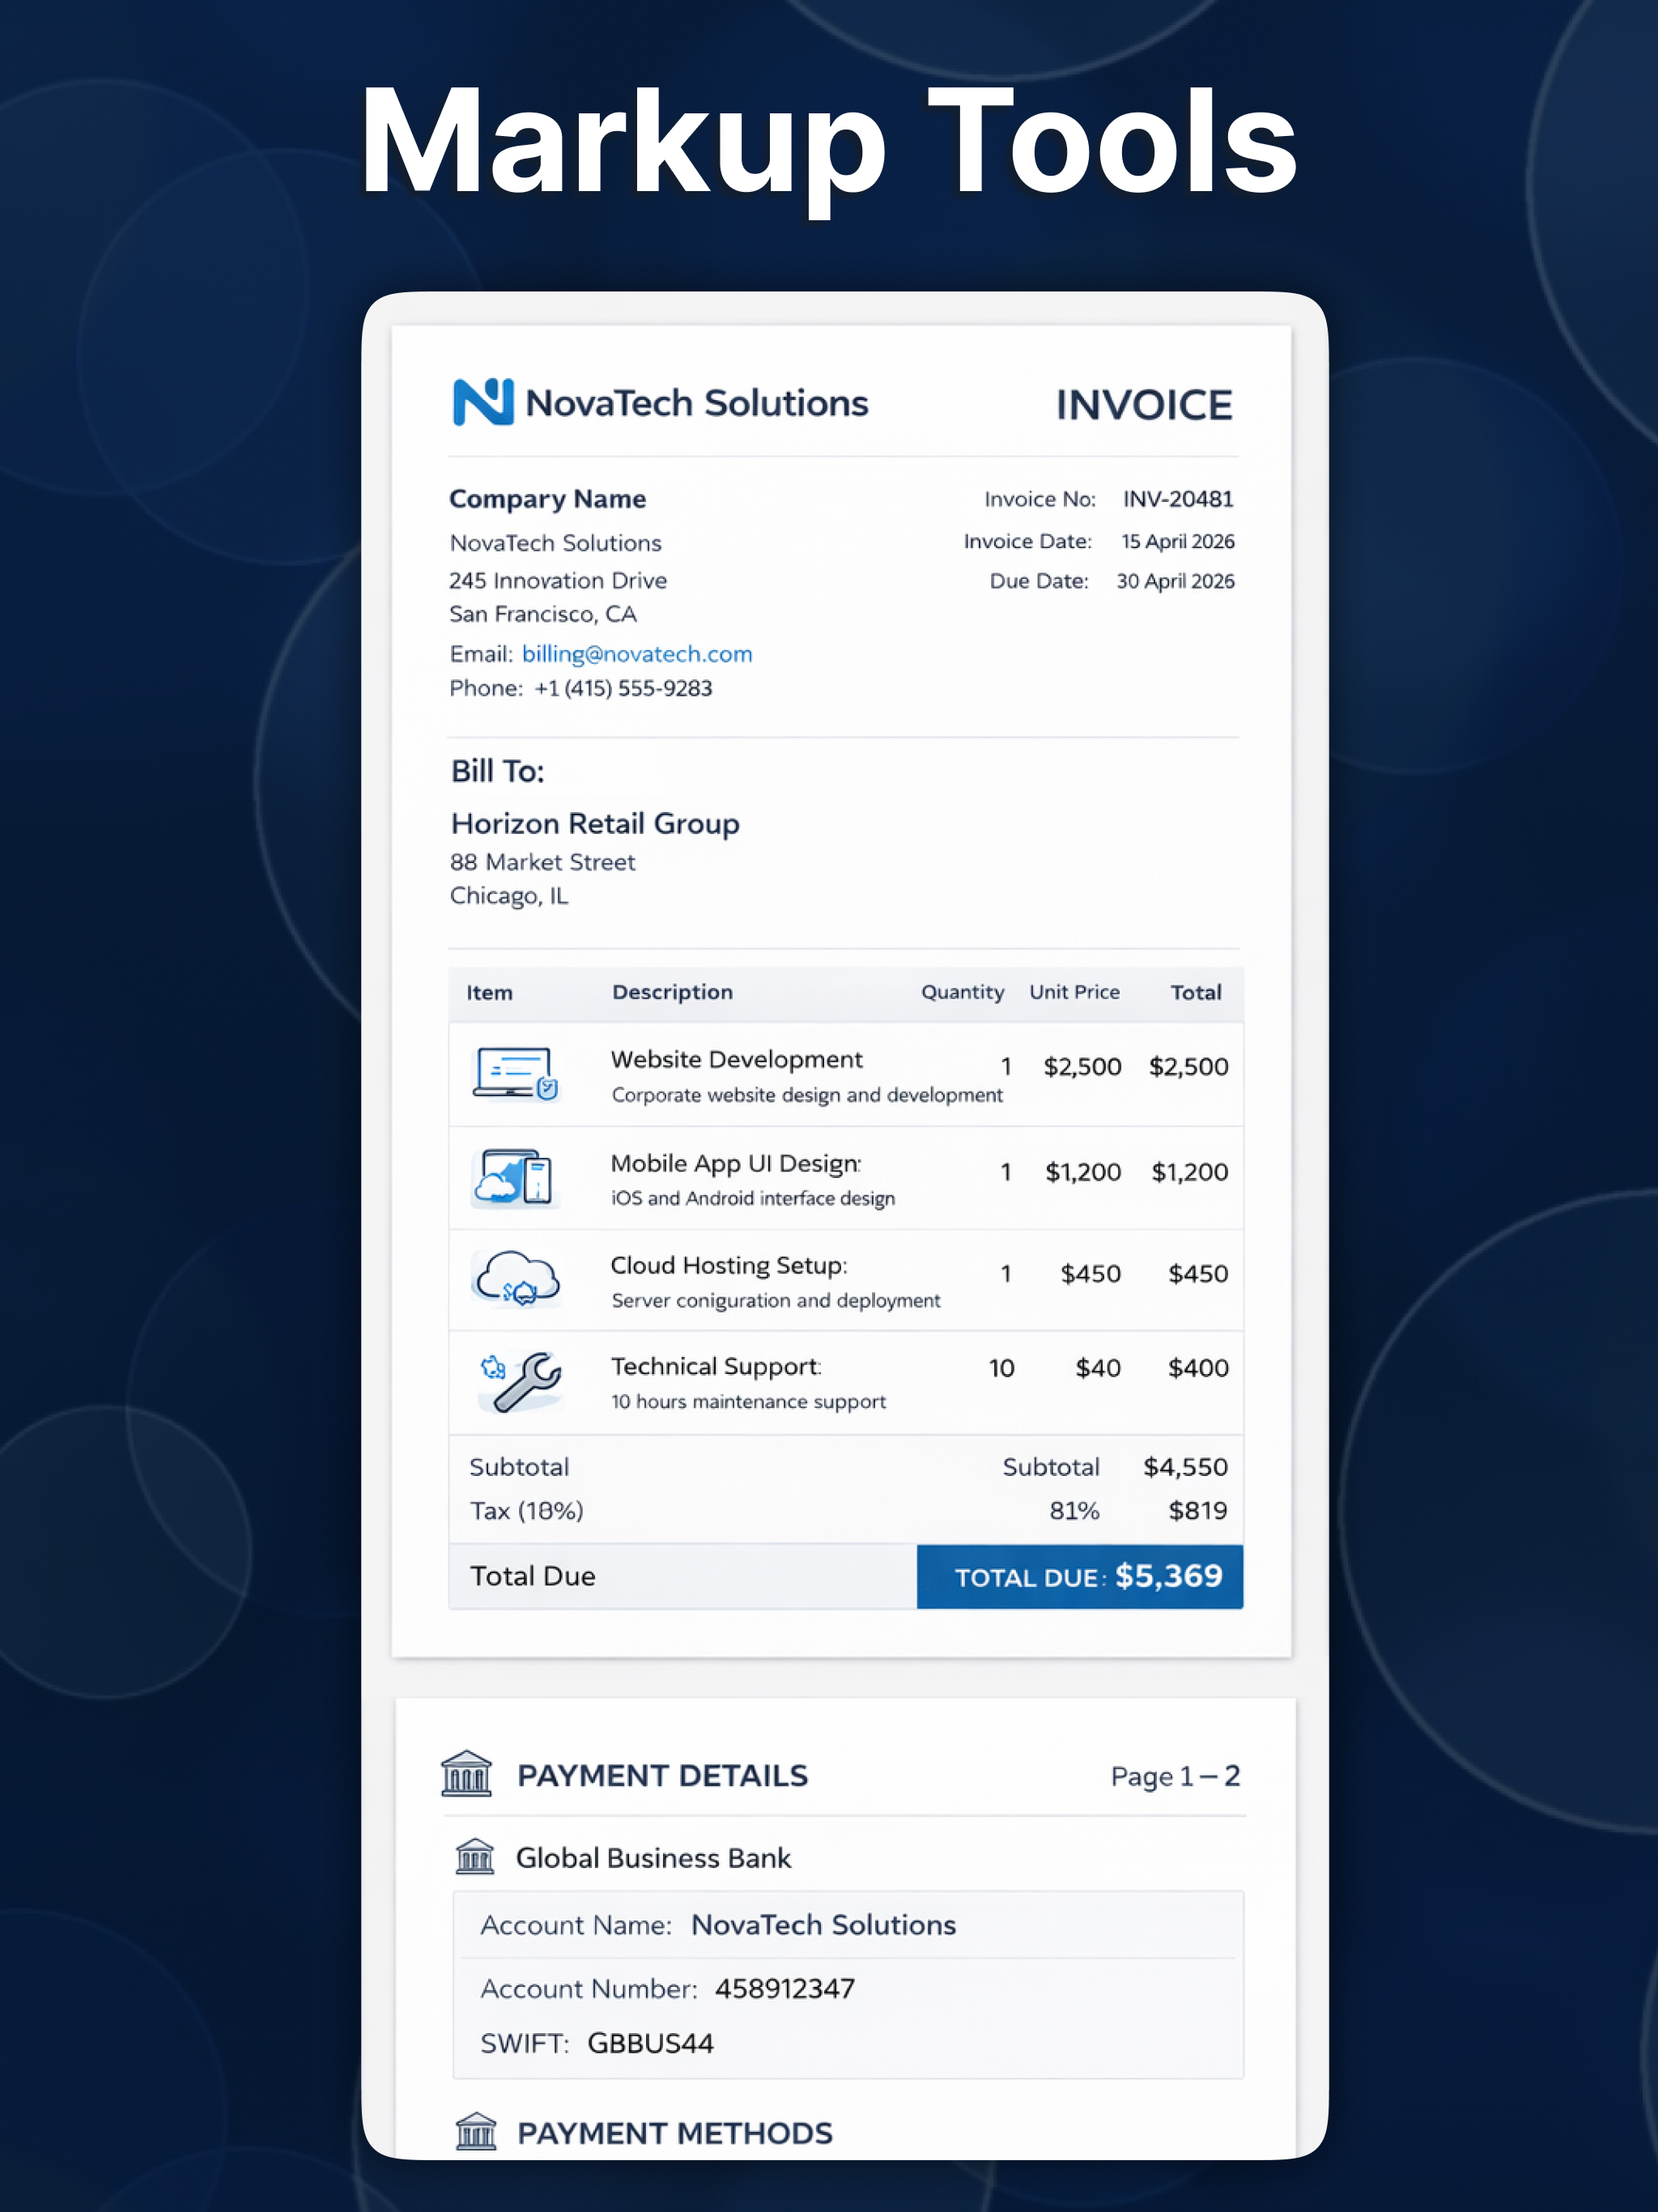The height and width of the screenshot is (2212, 1658).
Task: Select the Cloud Hosting Setup title
Action: point(729,1265)
